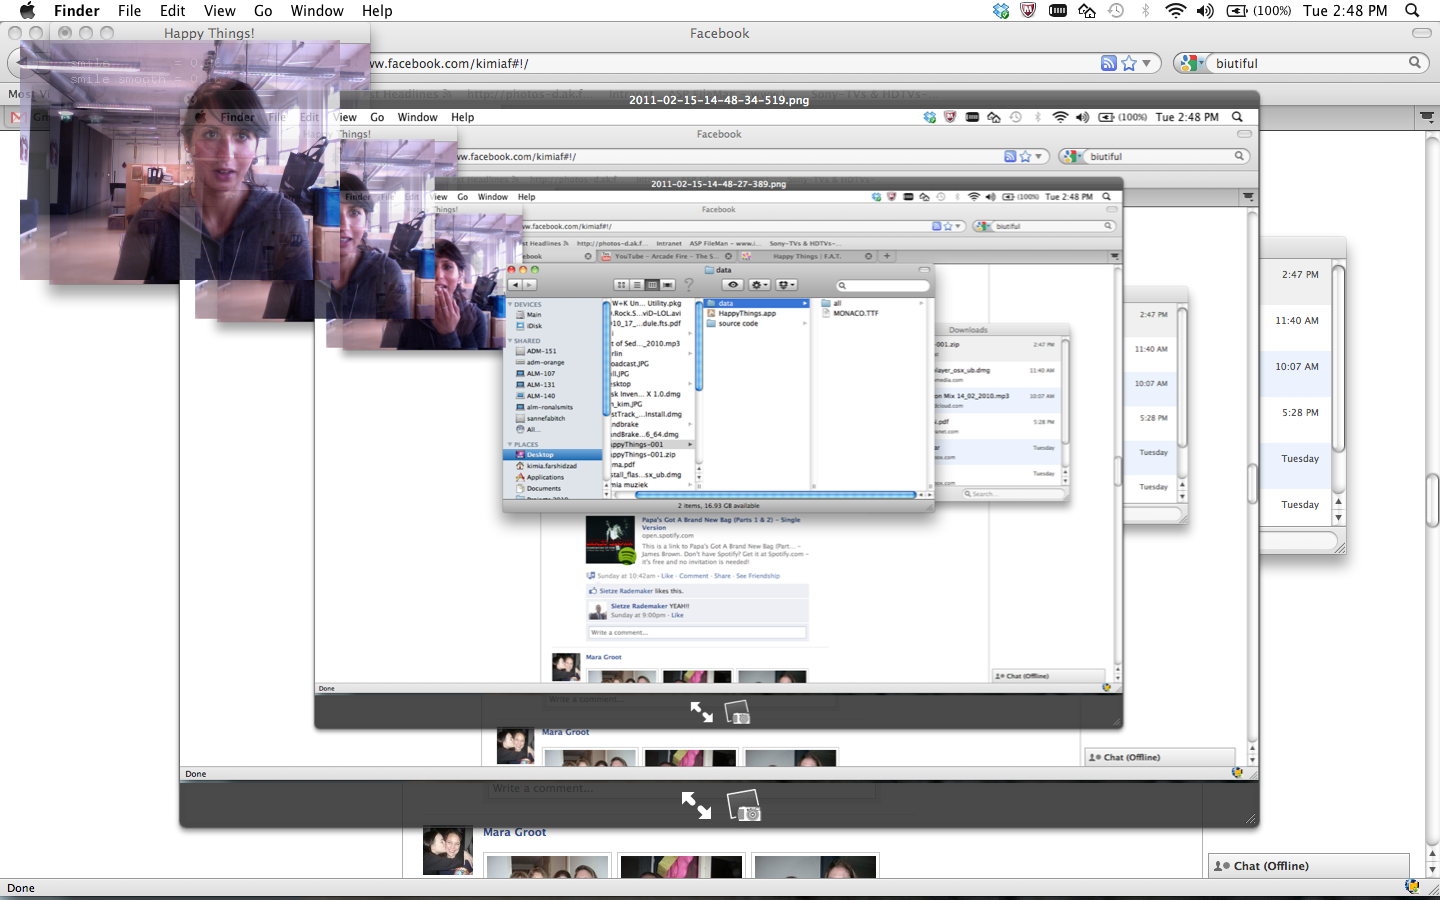Open the Apple menu in the system menu bar
Image resolution: width=1440 pixels, height=900 pixels.
tap(27, 11)
